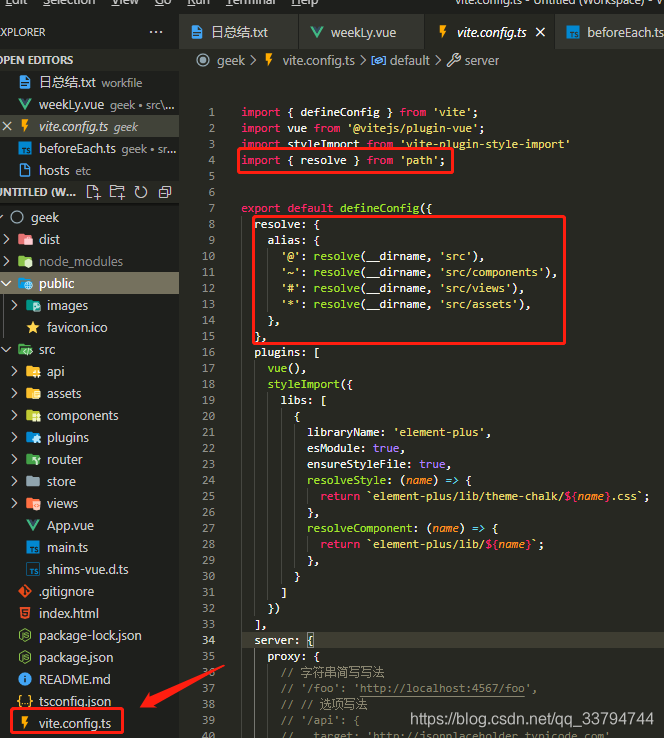Click the braces icon beside tsconfig.json
Viewport: 664px width, 738px height.
pos(25,701)
